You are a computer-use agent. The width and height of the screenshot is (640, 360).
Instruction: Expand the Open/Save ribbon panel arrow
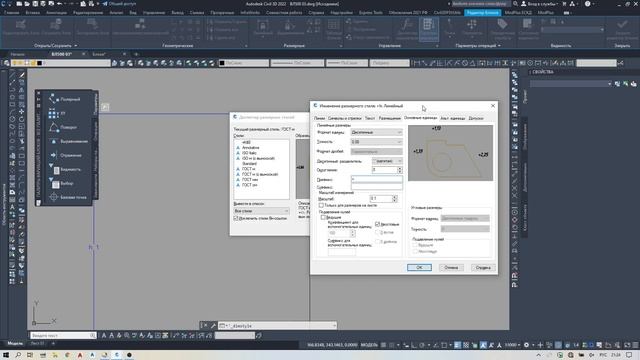click(76, 46)
